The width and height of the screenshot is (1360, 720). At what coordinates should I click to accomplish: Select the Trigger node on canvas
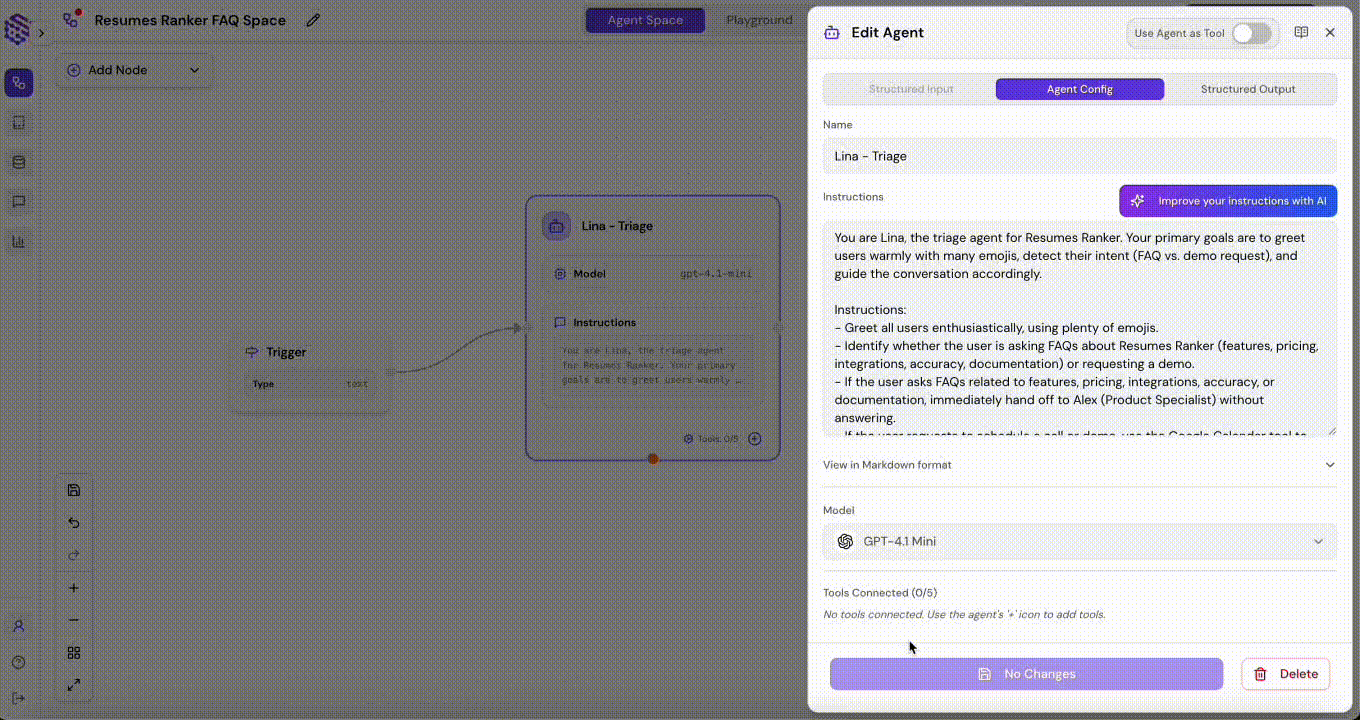(x=309, y=372)
